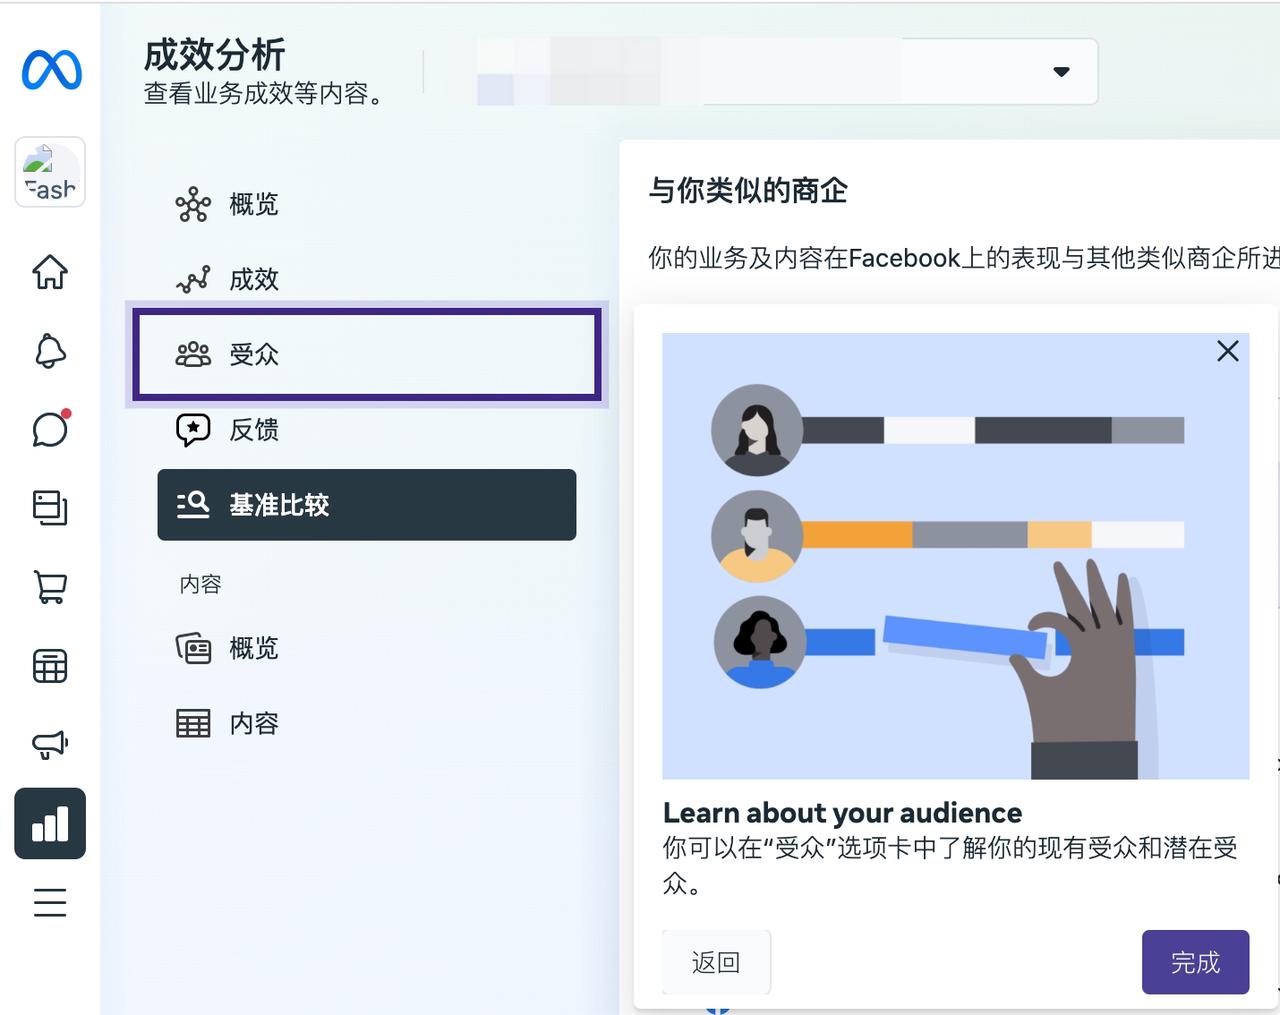
Task: Click the 成效分析 page title
Action: pos(214,55)
